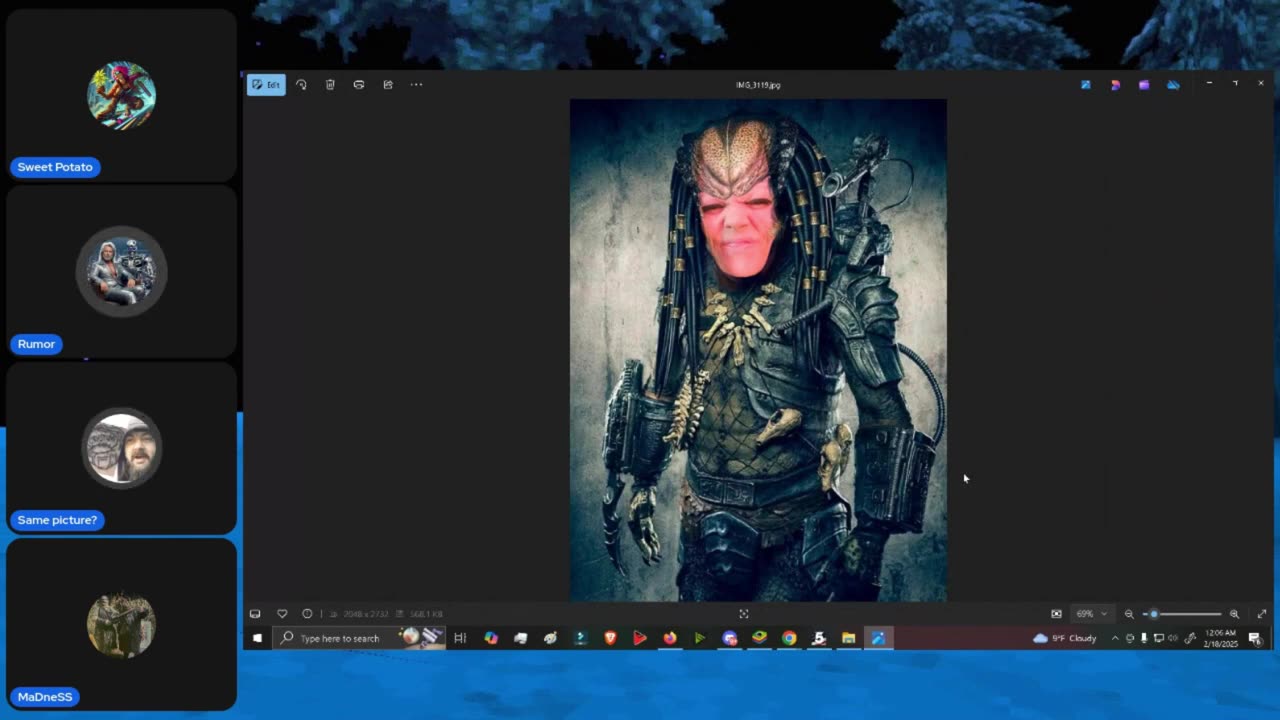This screenshot has width=1280, height=720.
Task: Launch Firefox from the taskbar
Action: pyautogui.click(x=670, y=638)
